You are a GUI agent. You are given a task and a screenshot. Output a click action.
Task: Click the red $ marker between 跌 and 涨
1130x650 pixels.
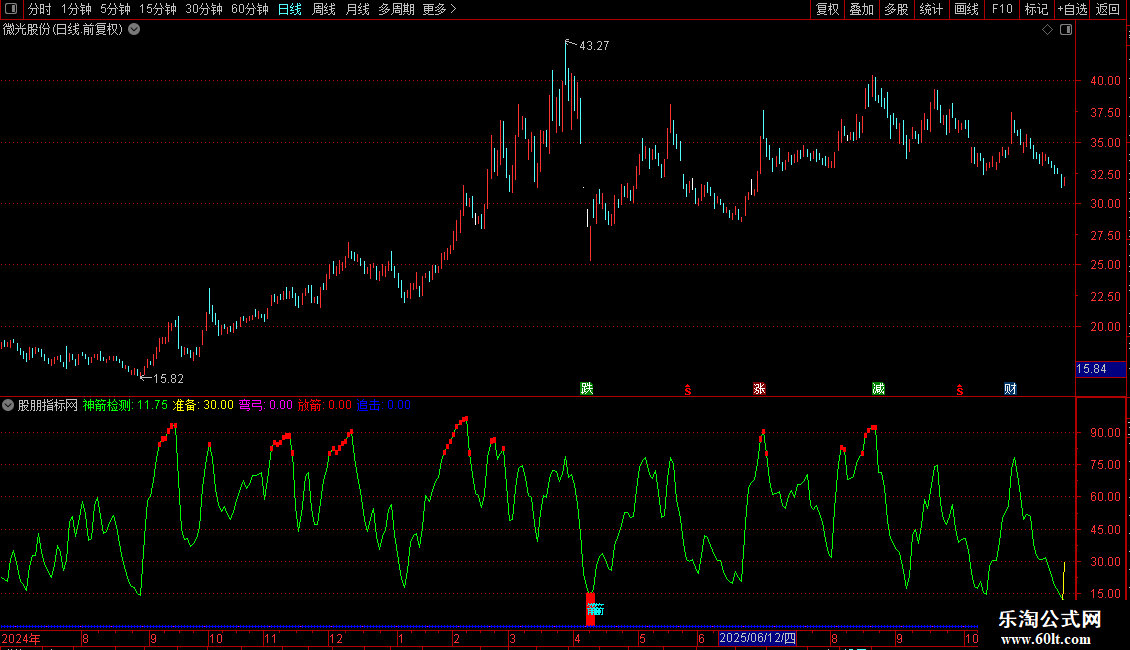pos(688,390)
